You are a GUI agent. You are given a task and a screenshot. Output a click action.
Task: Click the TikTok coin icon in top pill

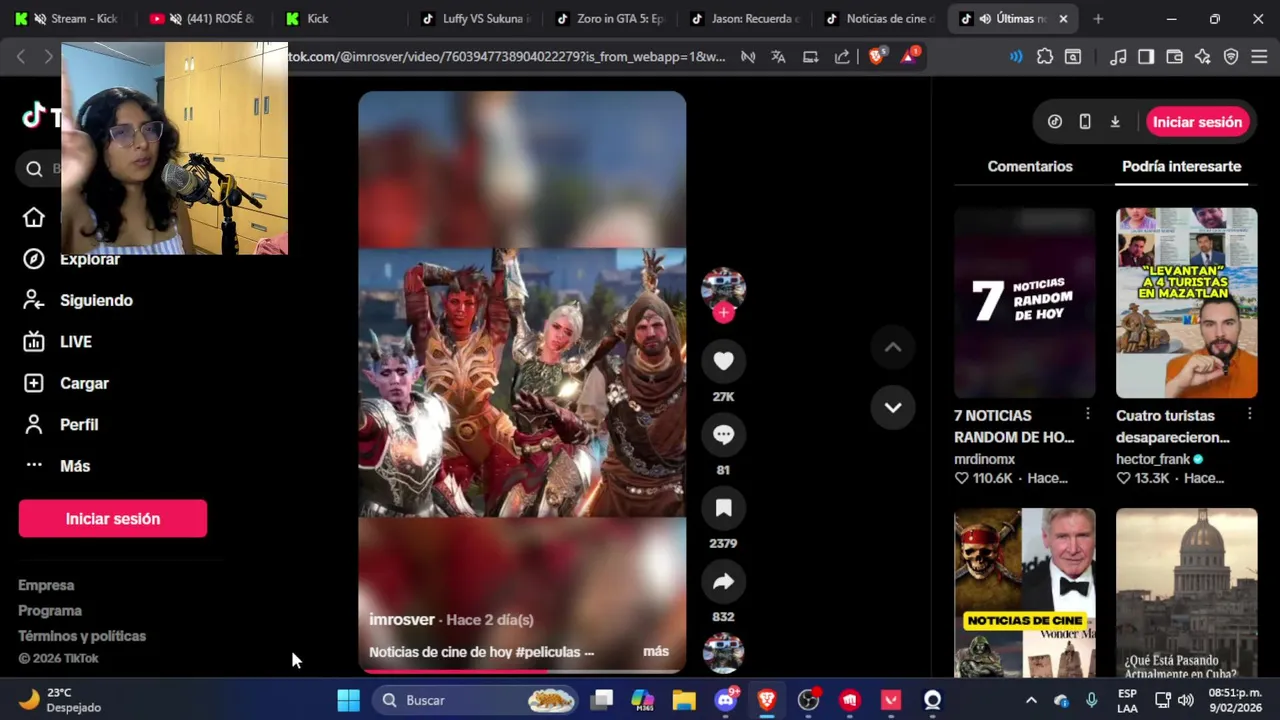(1055, 122)
